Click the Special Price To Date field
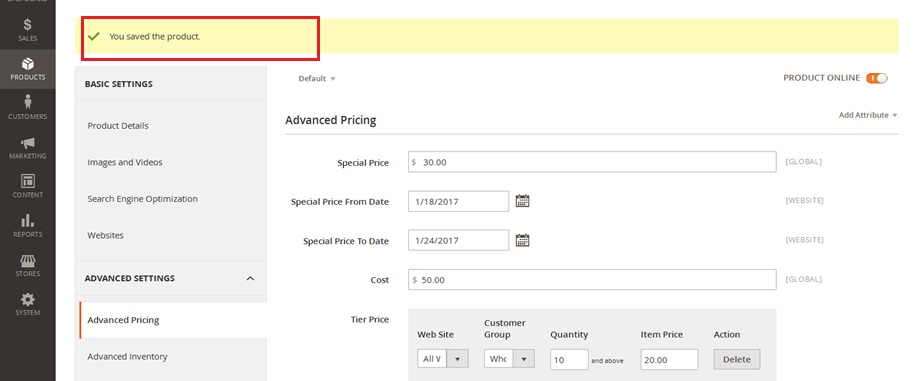918x381 pixels. click(458, 240)
